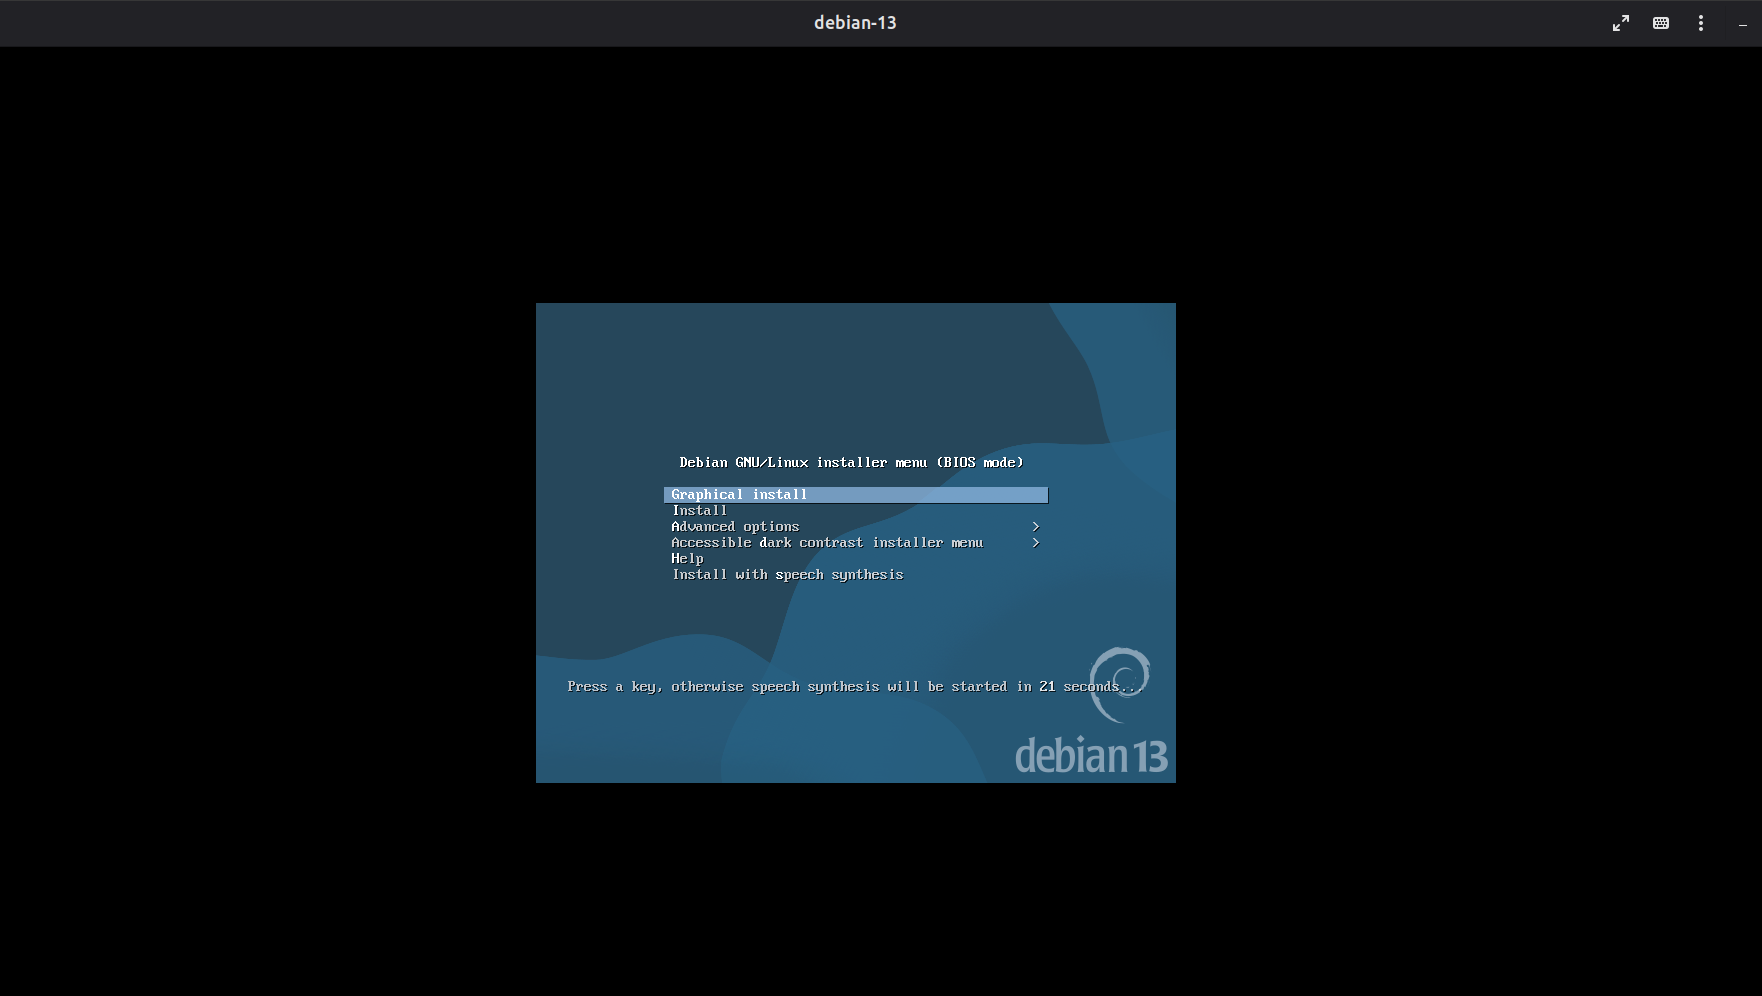This screenshot has height=996, width=1762.
Task: Toggle fullscreen mode for the VM viewer
Action: click(1621, 23)
